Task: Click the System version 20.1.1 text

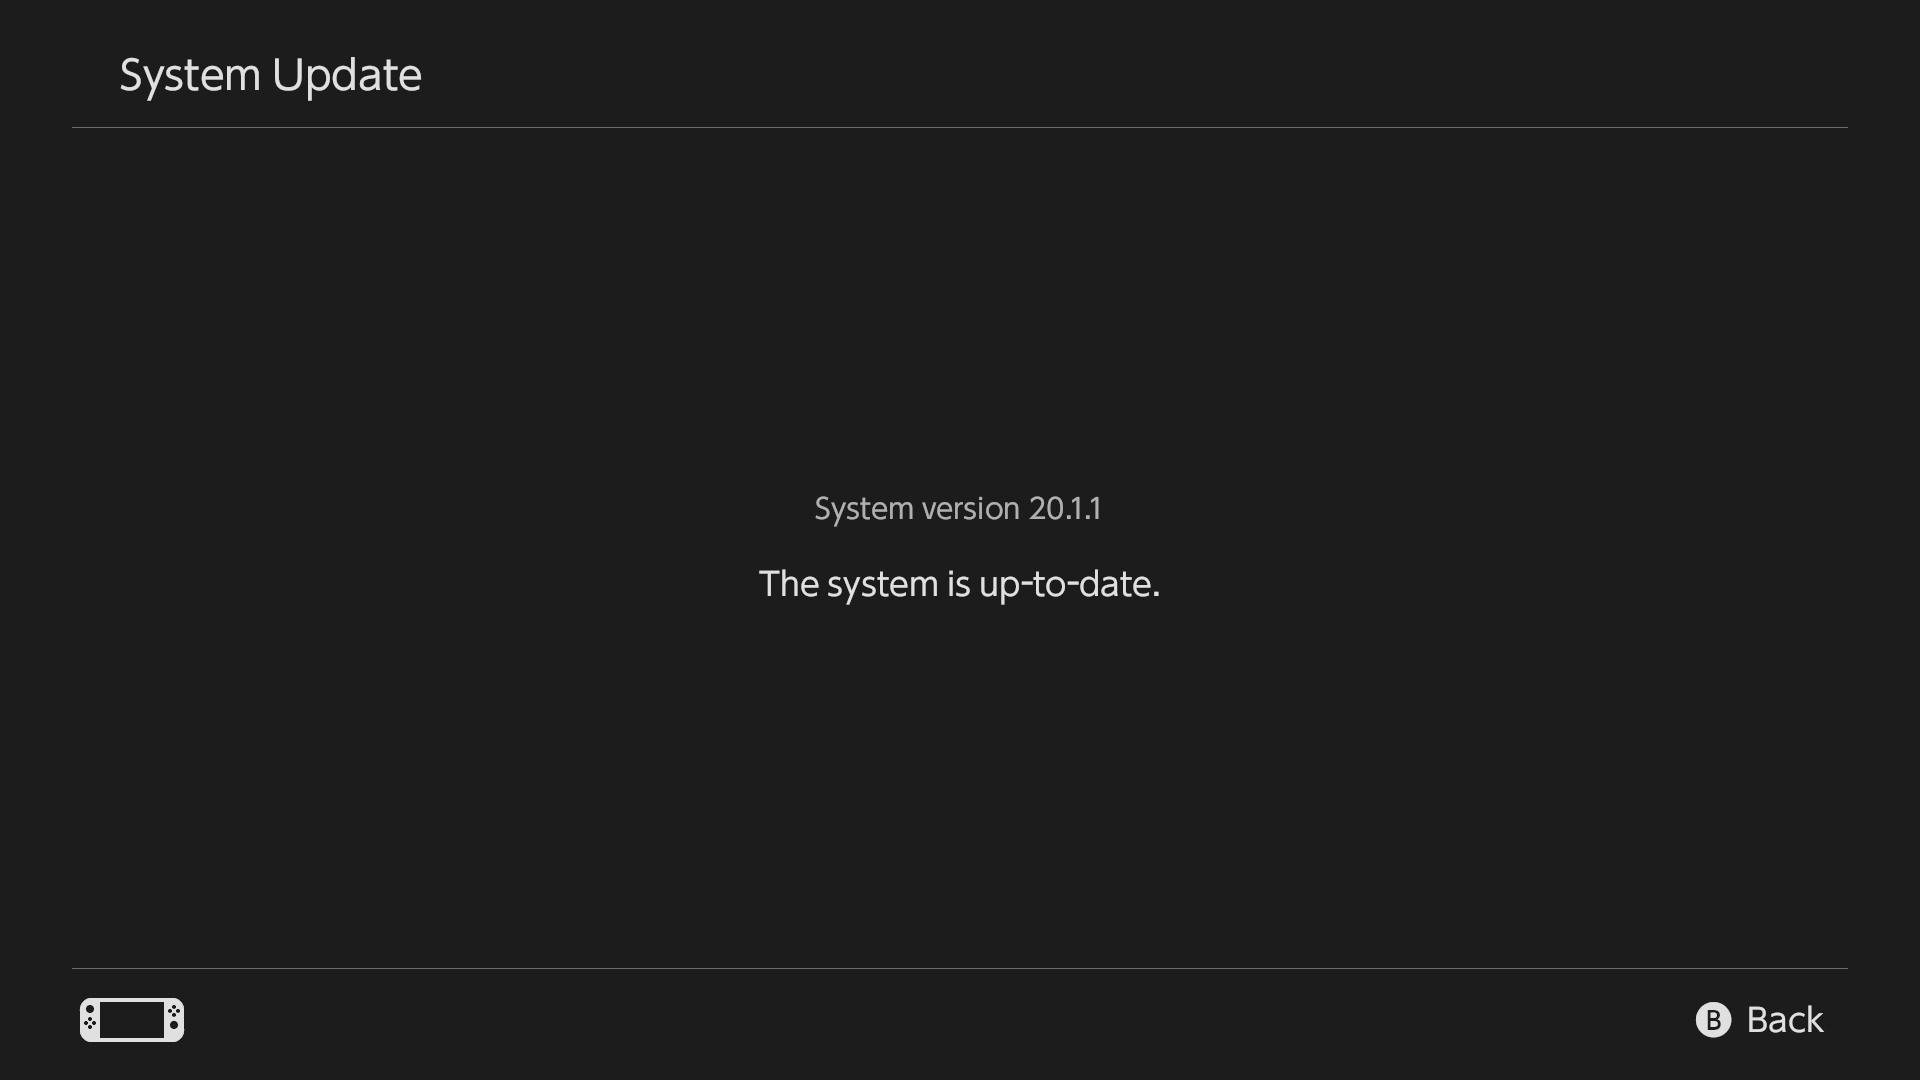Action: [x=958, y=508]
